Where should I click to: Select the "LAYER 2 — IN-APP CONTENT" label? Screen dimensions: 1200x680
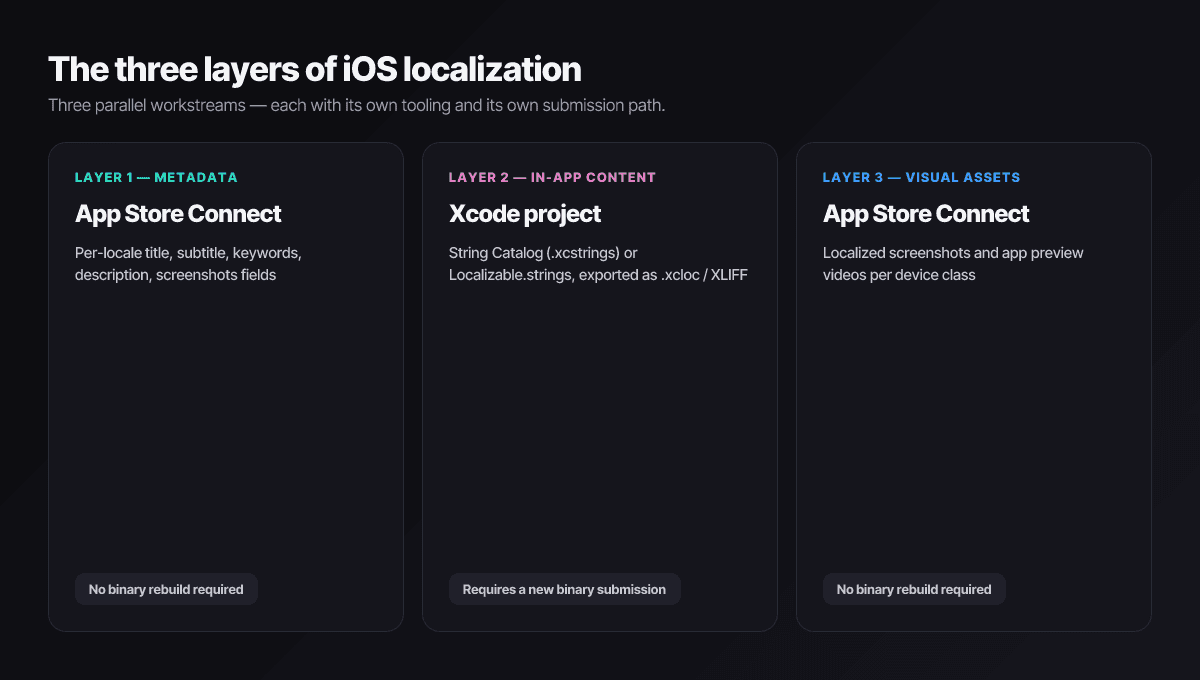[552, 177]
